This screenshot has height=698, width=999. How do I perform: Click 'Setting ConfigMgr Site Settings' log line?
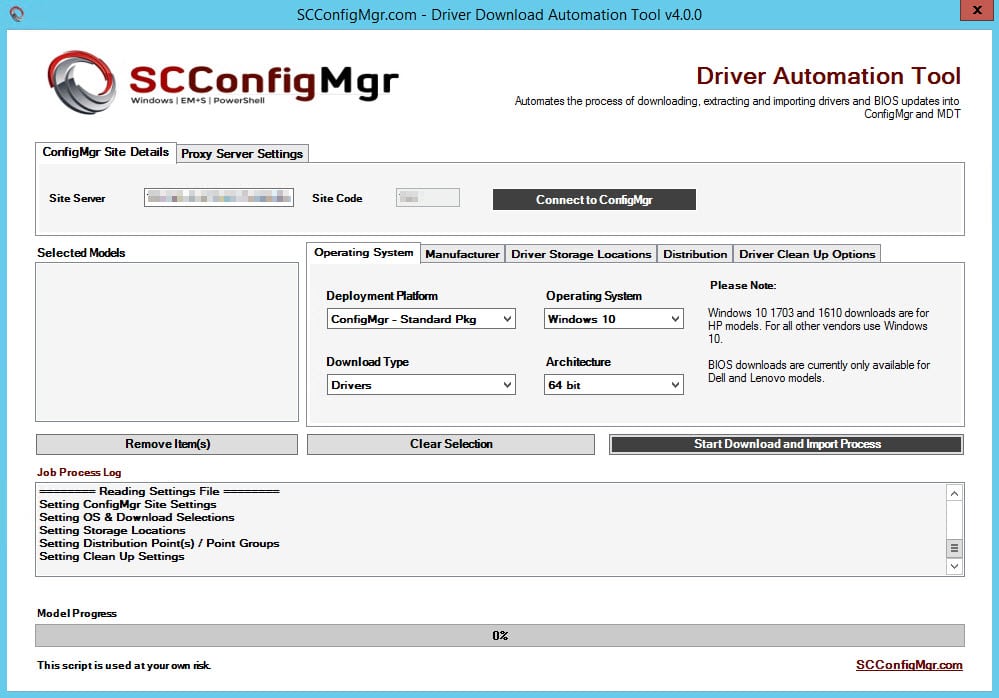[x=128, y=504]
